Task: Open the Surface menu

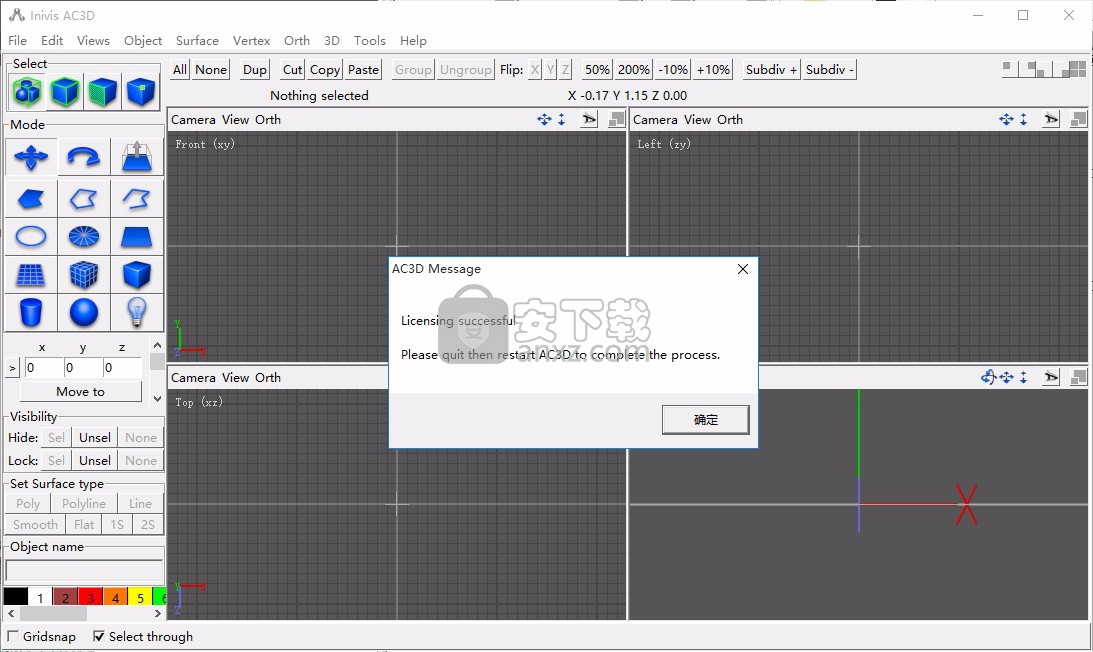Action: [197, 40]
